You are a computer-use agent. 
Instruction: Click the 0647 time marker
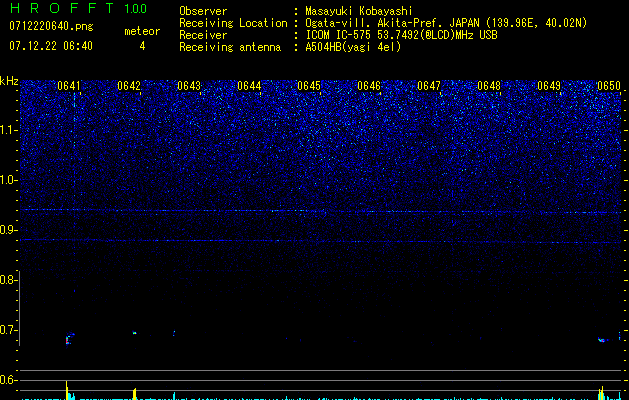pos(429,86)
